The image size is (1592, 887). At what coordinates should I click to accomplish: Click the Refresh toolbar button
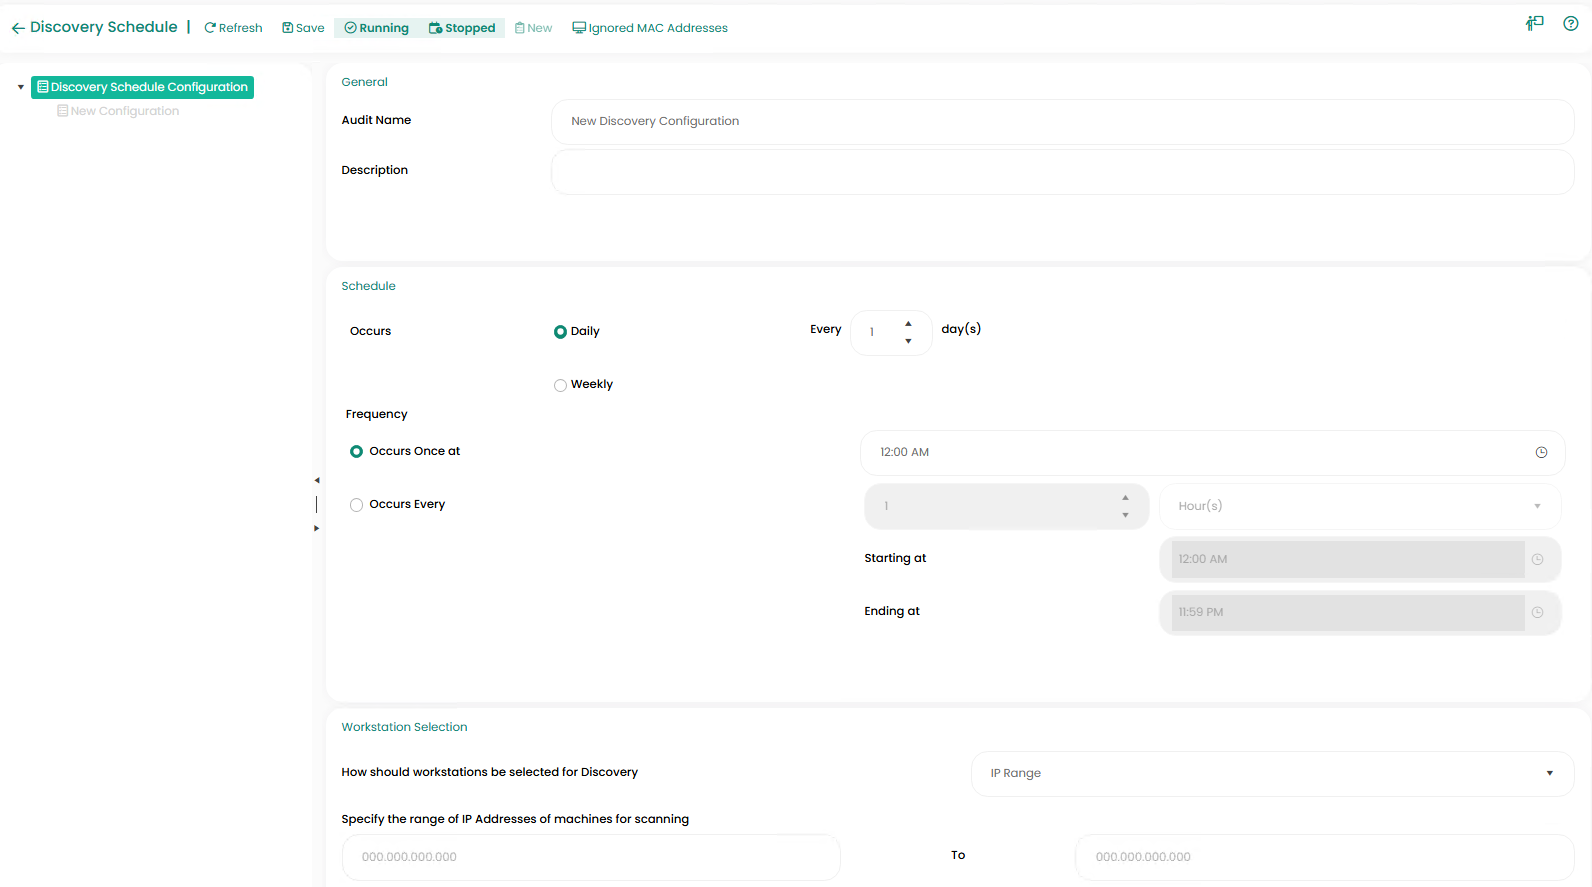(x=233, y=28)
